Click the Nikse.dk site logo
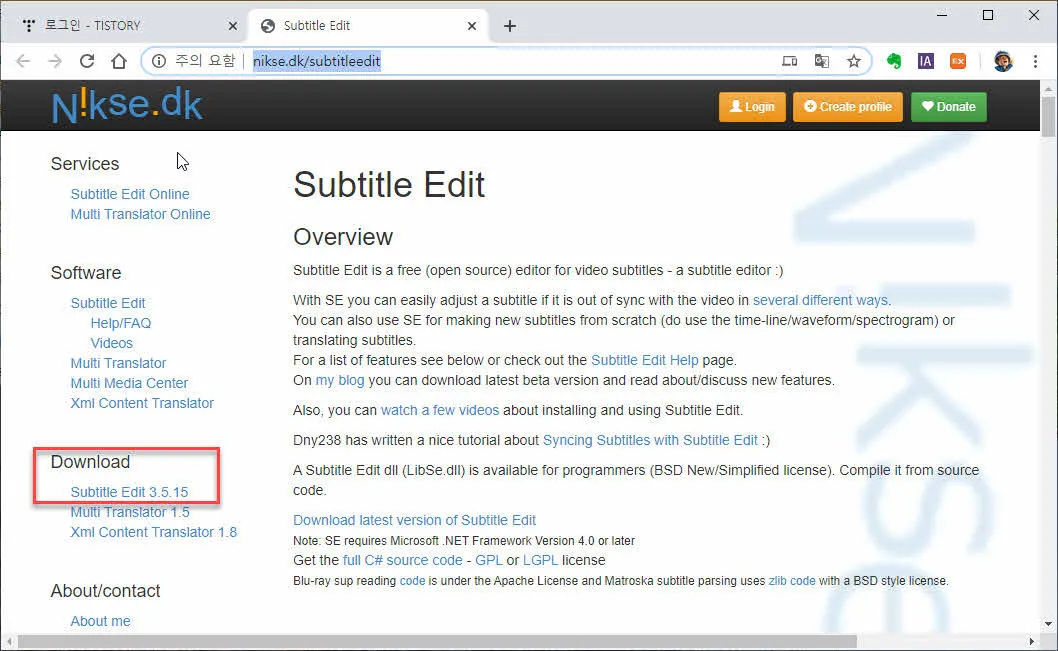 (x=127, y=106)
